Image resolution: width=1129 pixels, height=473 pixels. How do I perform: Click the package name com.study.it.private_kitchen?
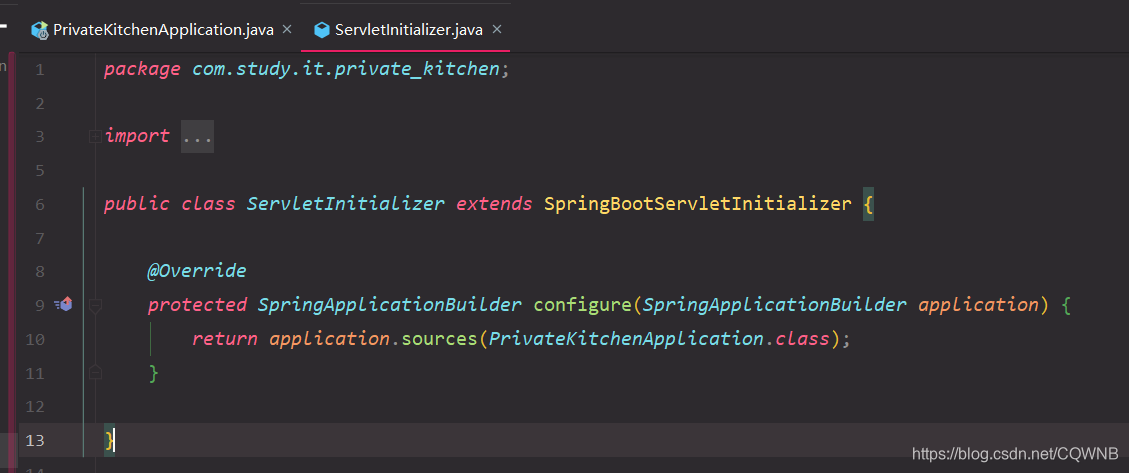pyautogui.click(x=346, y=69)
